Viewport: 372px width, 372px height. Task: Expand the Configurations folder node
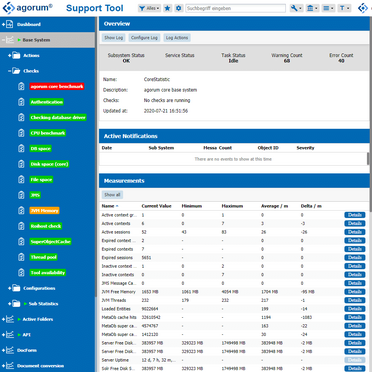coord(10,288)
